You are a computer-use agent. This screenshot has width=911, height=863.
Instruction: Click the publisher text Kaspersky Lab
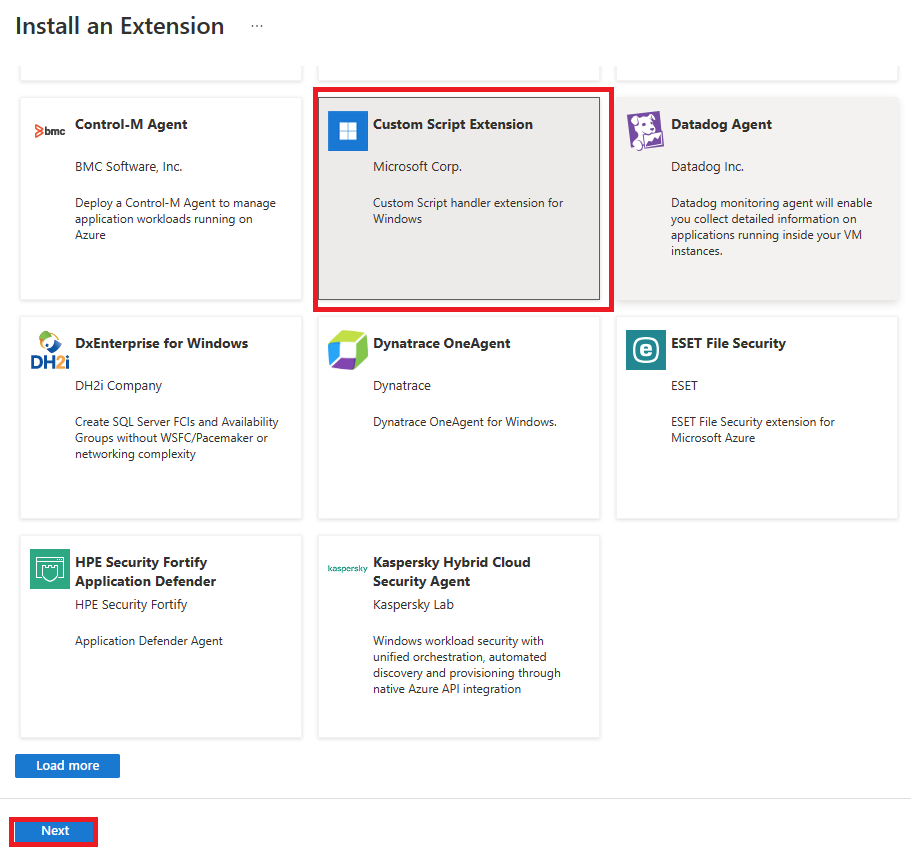413,605
